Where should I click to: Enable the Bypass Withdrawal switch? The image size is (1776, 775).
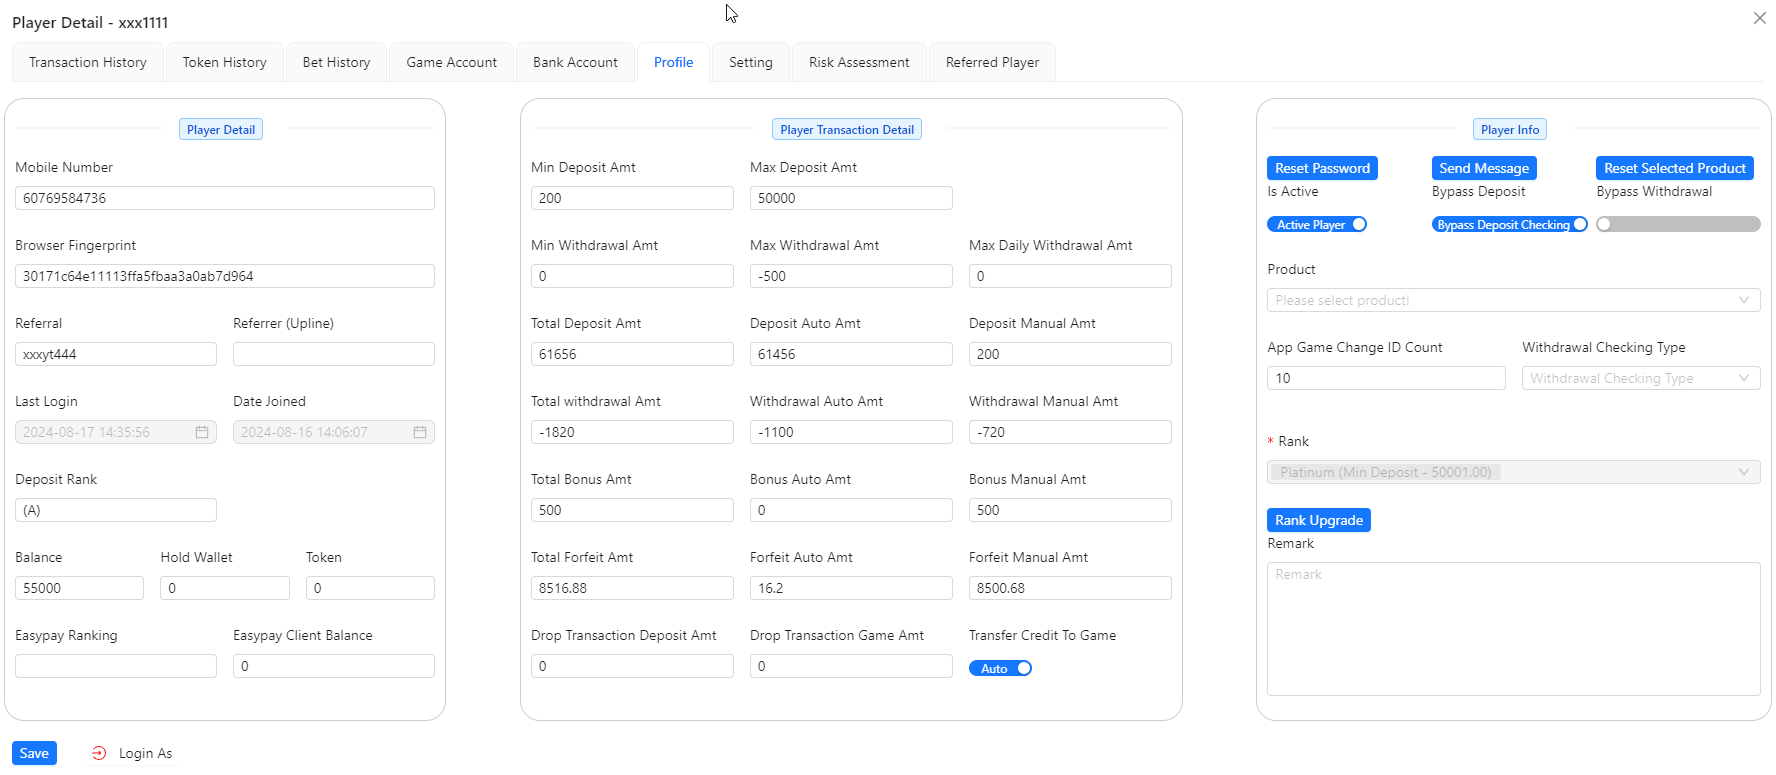1677,225
